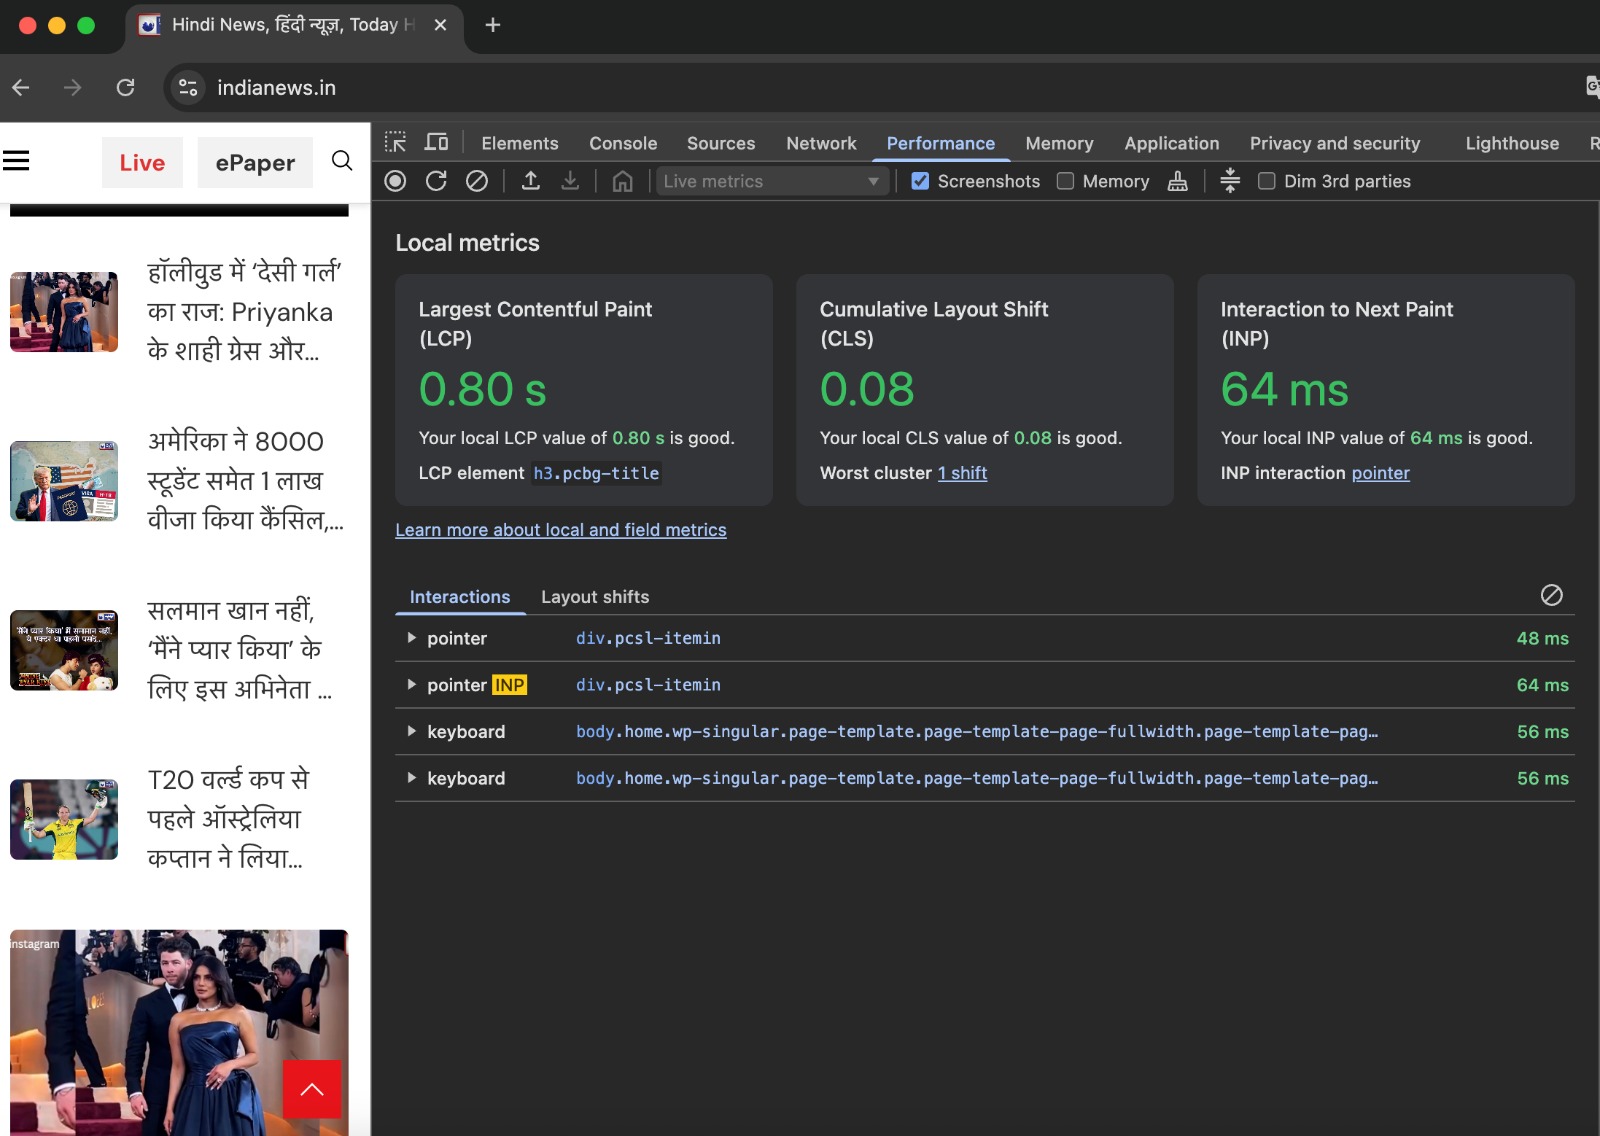Click the clear recording icon in toolbar
Viewport: 1600px width, 1136px height.
tap(477, 181)
